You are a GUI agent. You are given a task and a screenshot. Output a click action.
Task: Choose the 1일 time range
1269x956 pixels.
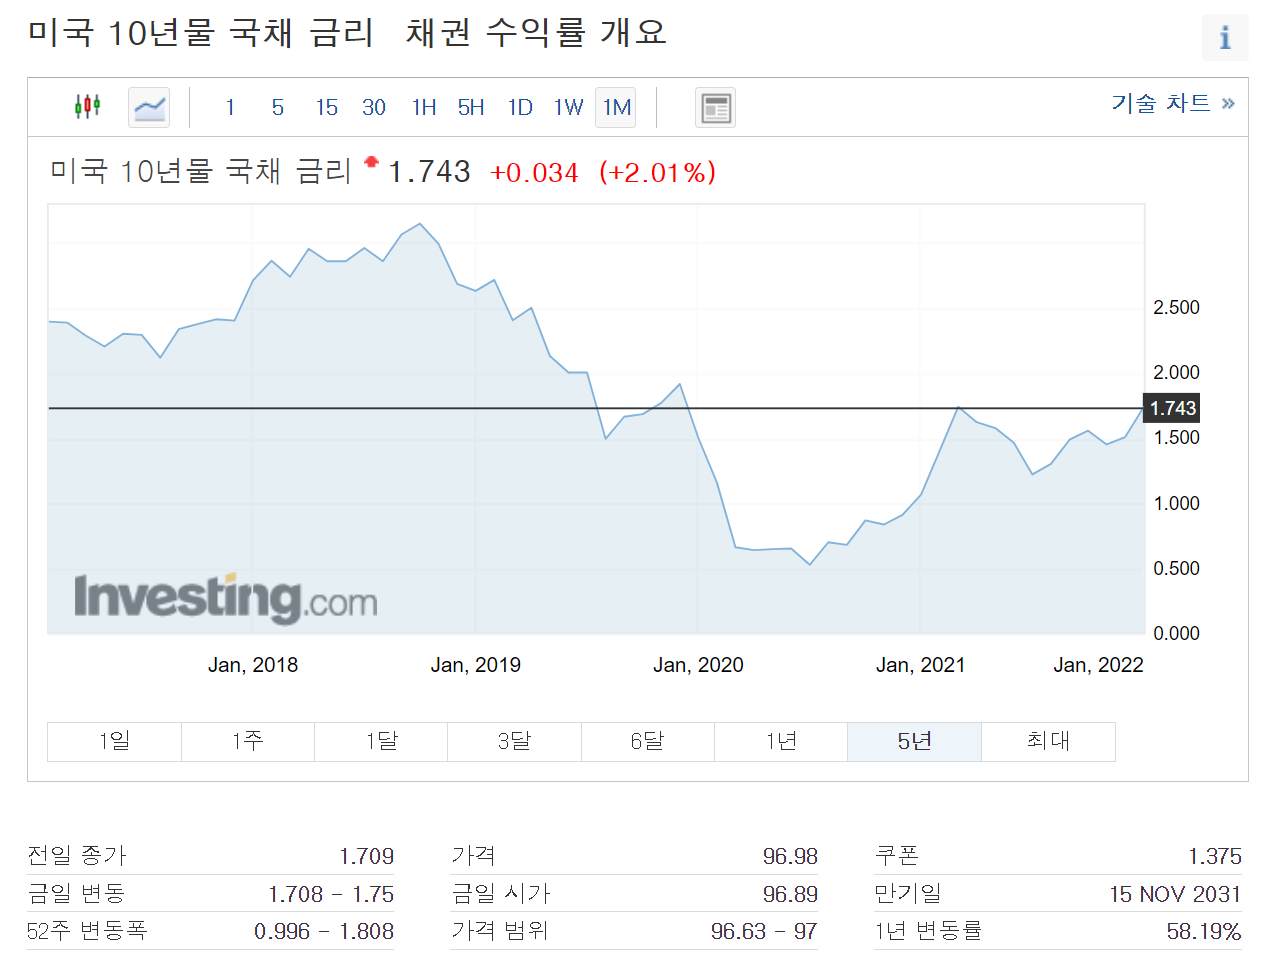[x=114, y=741]
